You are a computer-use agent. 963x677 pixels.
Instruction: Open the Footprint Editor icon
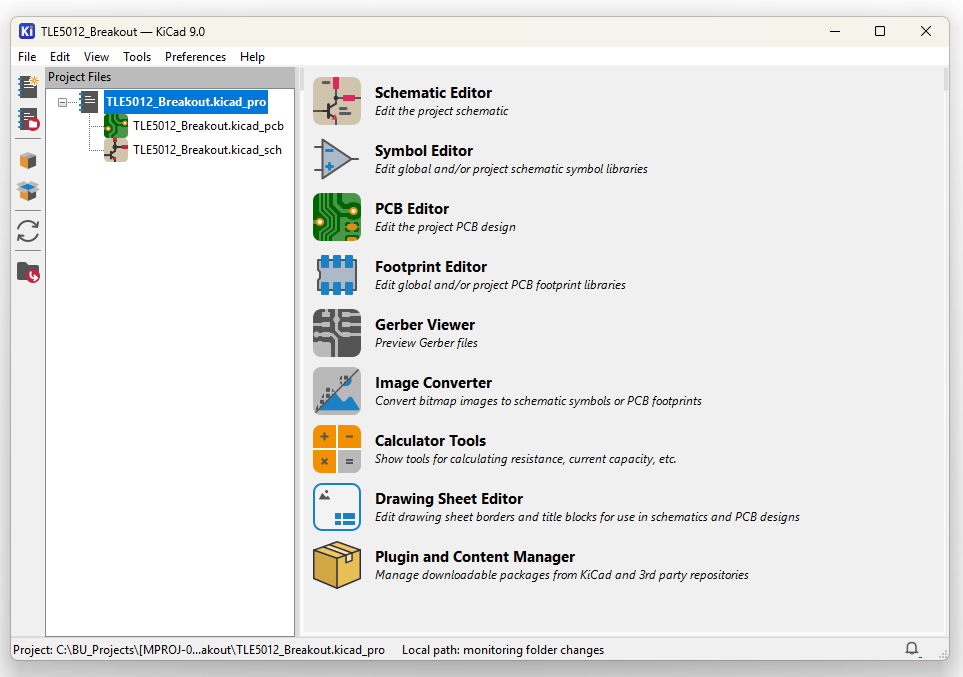[337, 275]
